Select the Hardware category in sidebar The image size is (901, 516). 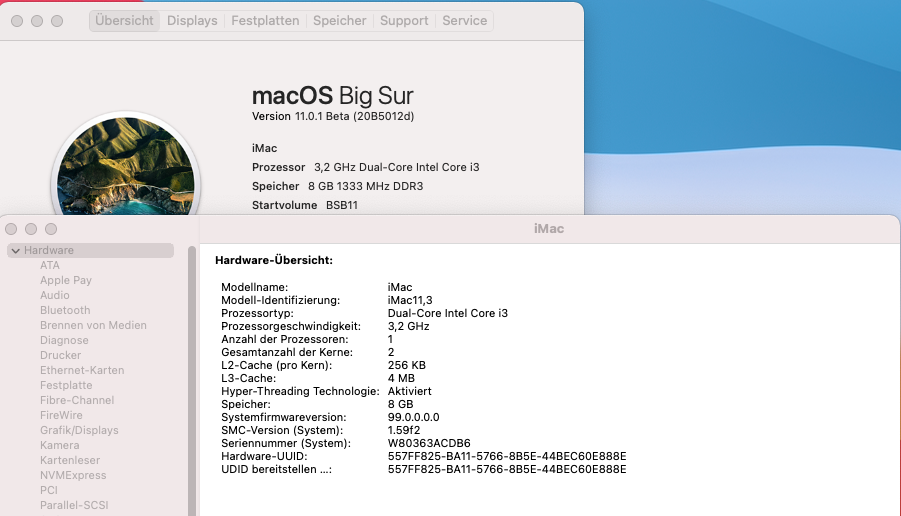(x=90, y=250)
